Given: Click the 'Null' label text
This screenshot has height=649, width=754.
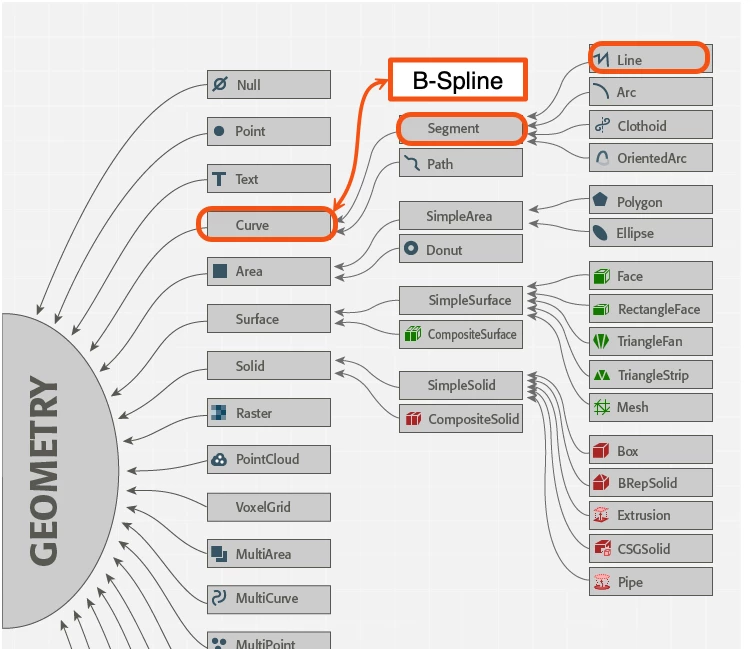Looking at the screenshot, I should click(249, 85).
